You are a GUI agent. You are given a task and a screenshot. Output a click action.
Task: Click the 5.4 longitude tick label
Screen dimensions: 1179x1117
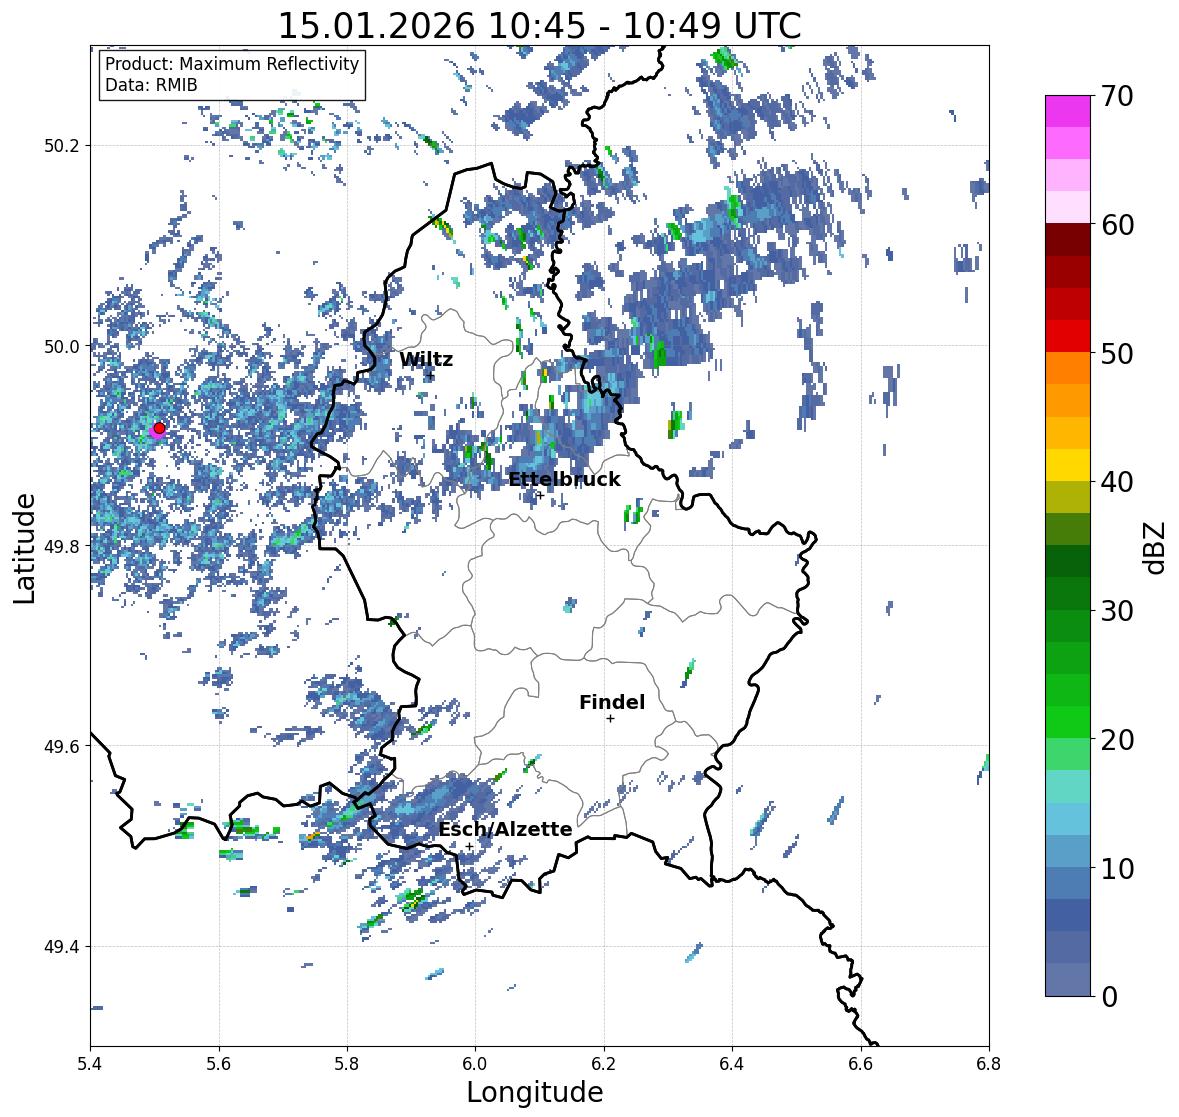coord(90,1063)
